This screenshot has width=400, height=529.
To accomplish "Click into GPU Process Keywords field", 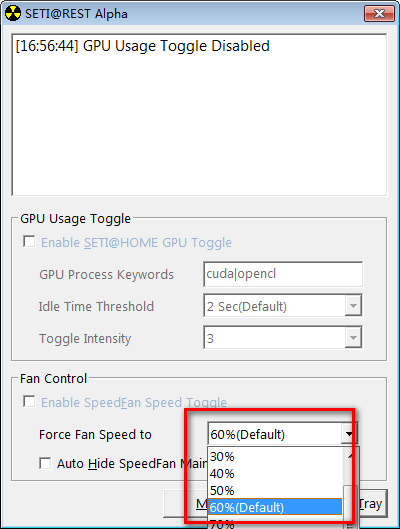I will [x=283, y=274].
